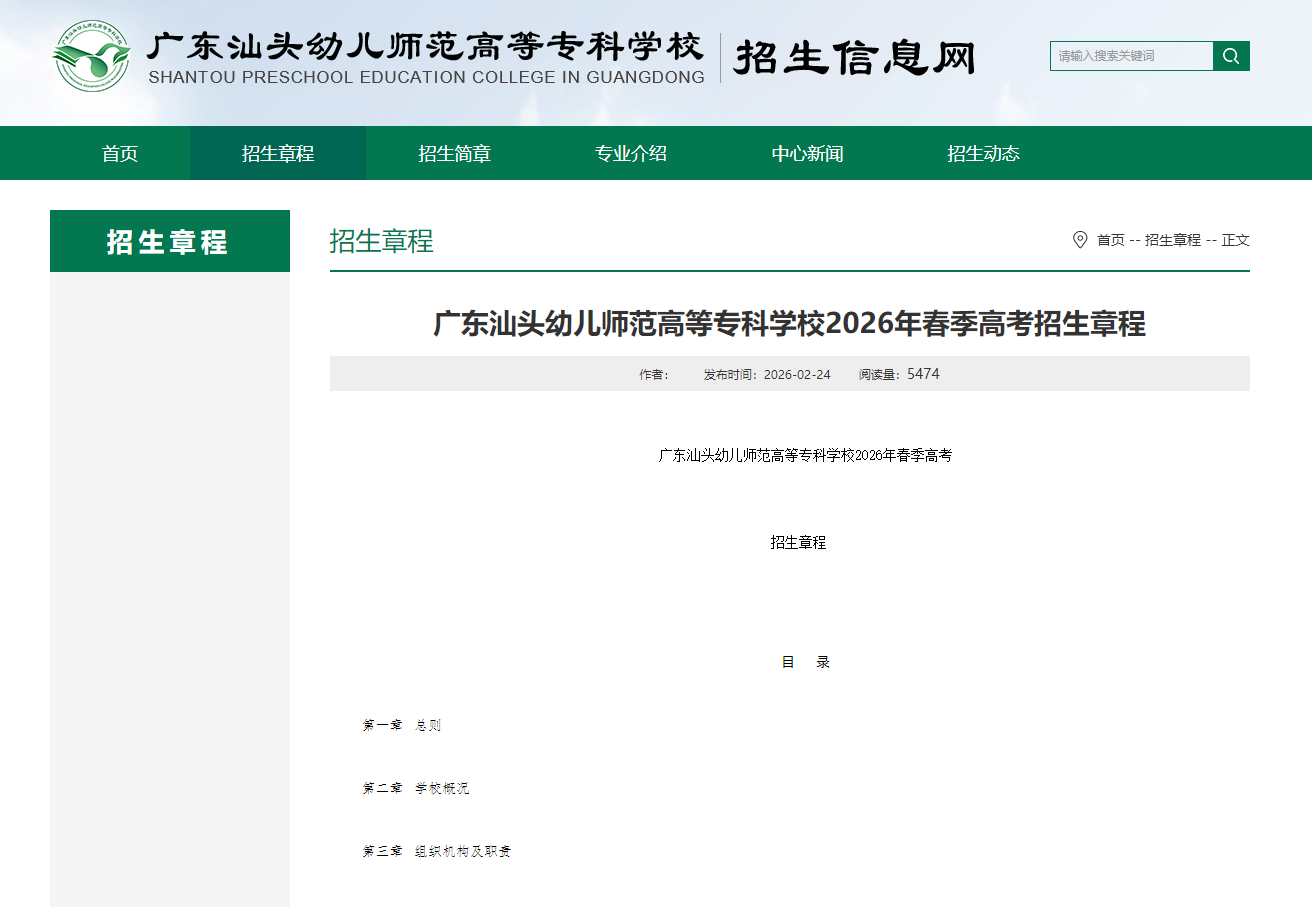
Task: Click the 2026年春季高考招生章程 article title
Action: [x=789, y=324]
